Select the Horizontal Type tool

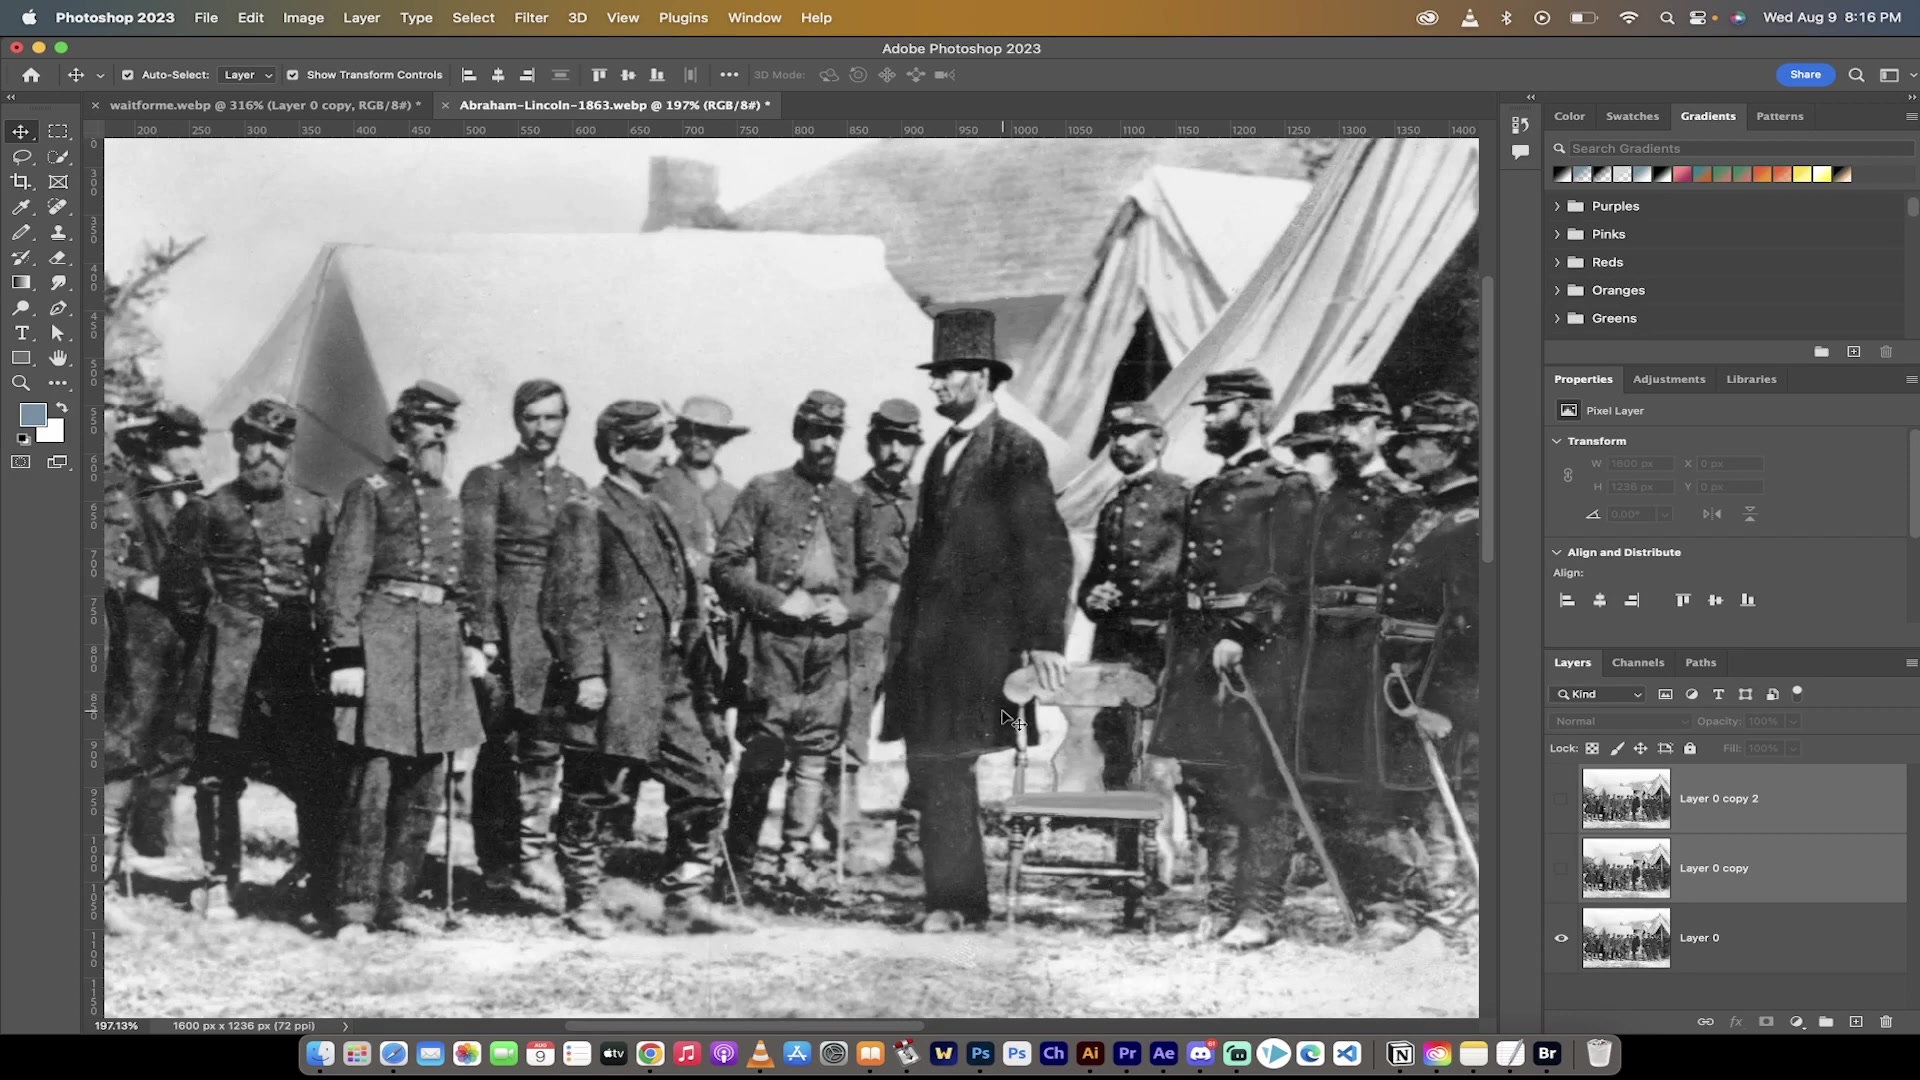tap(20, 332)
